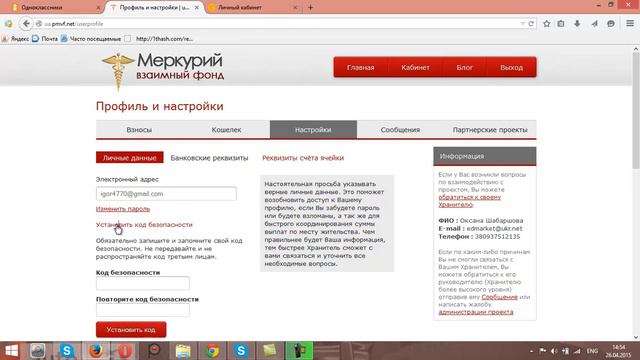Click Установить код безопасности link
The height and width of the screenshot is (360, 640).
click(x=144, y=224)
